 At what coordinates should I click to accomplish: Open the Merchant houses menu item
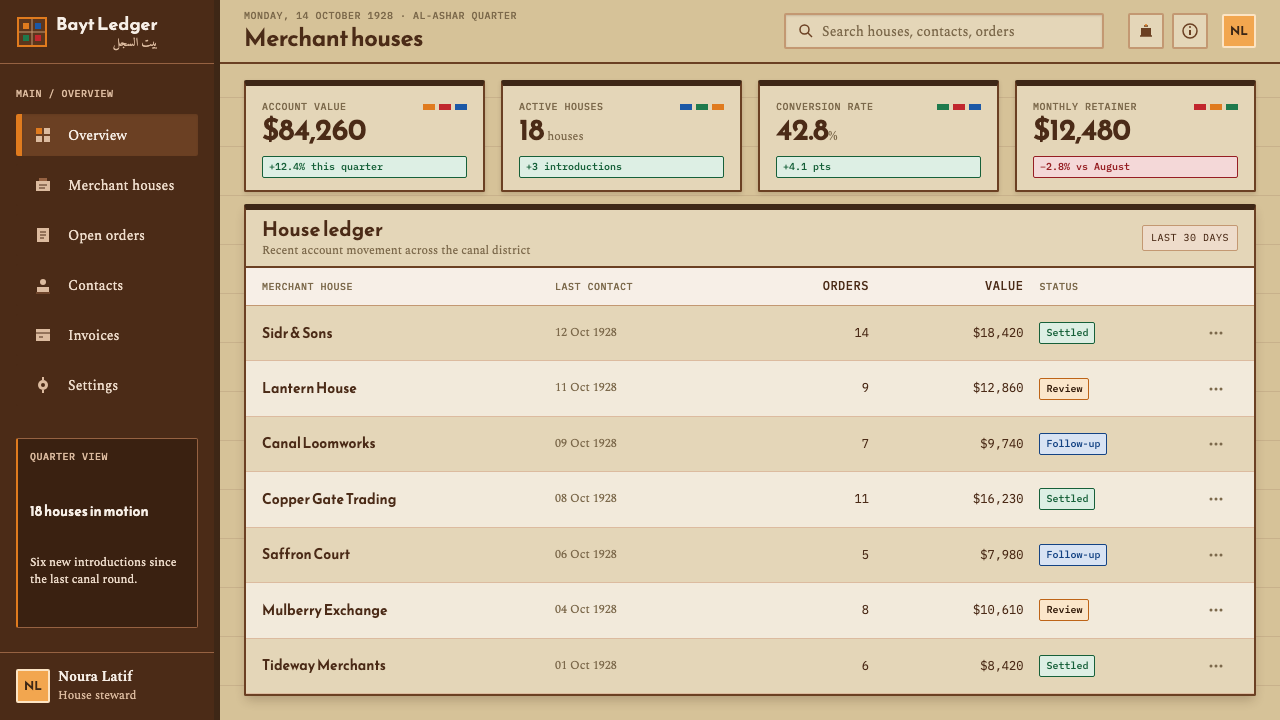[107, 185]
